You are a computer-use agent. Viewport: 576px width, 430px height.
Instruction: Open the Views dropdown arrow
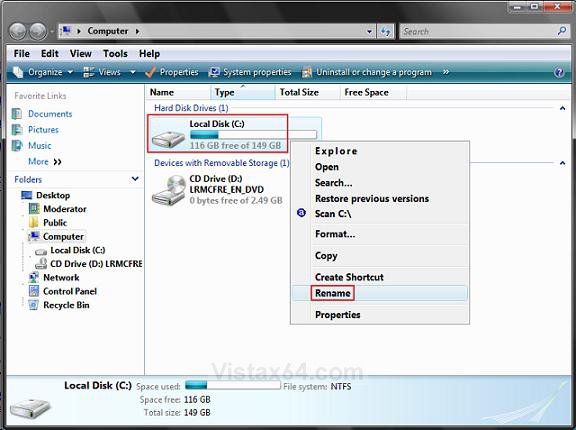tap(133, 72)
